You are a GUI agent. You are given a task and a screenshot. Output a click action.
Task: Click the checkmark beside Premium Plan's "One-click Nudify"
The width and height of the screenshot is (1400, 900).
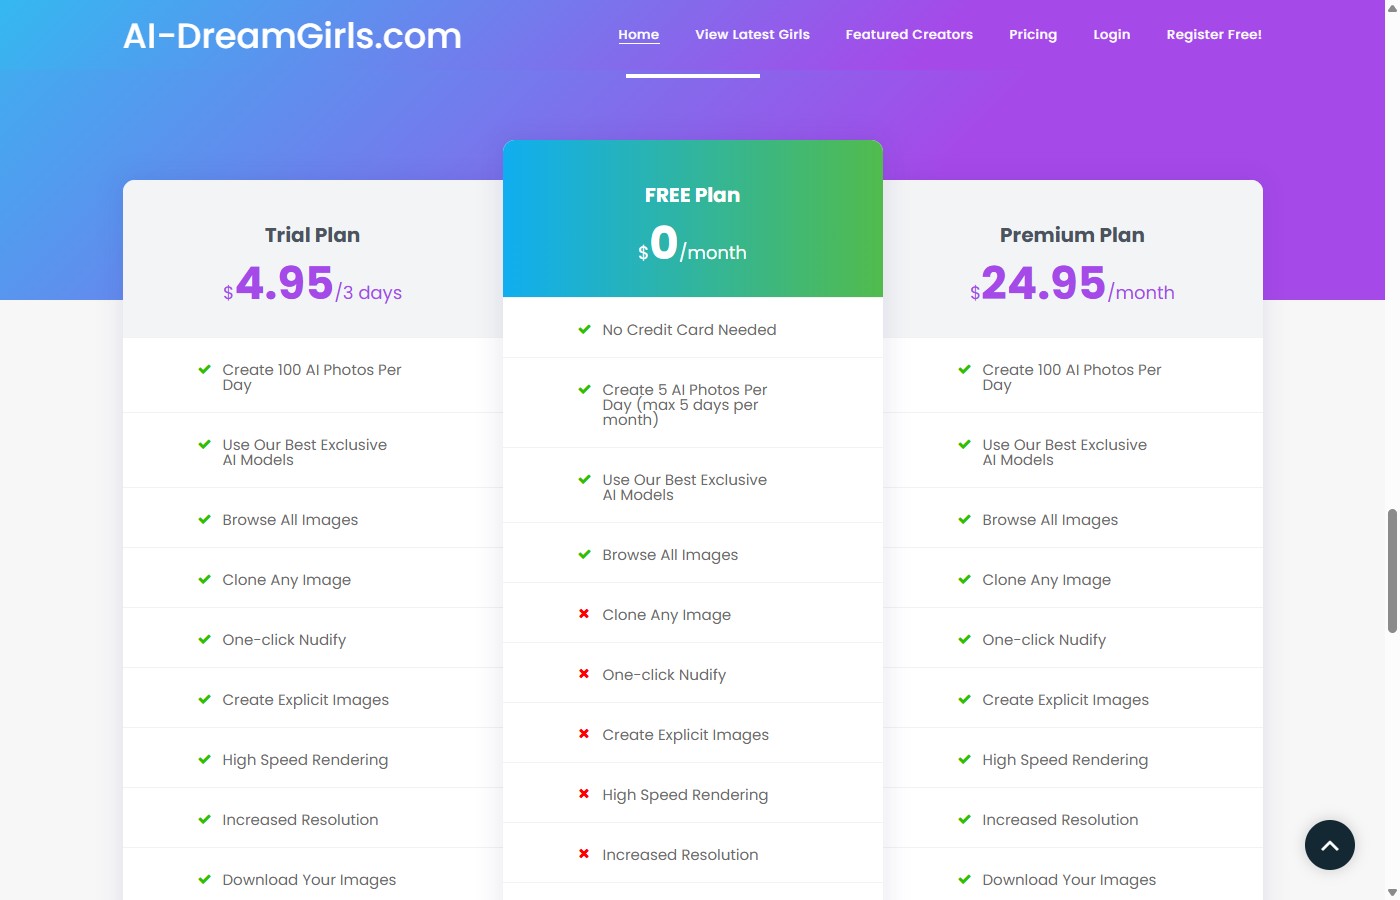pyautogui.click(x=964, y=638)
